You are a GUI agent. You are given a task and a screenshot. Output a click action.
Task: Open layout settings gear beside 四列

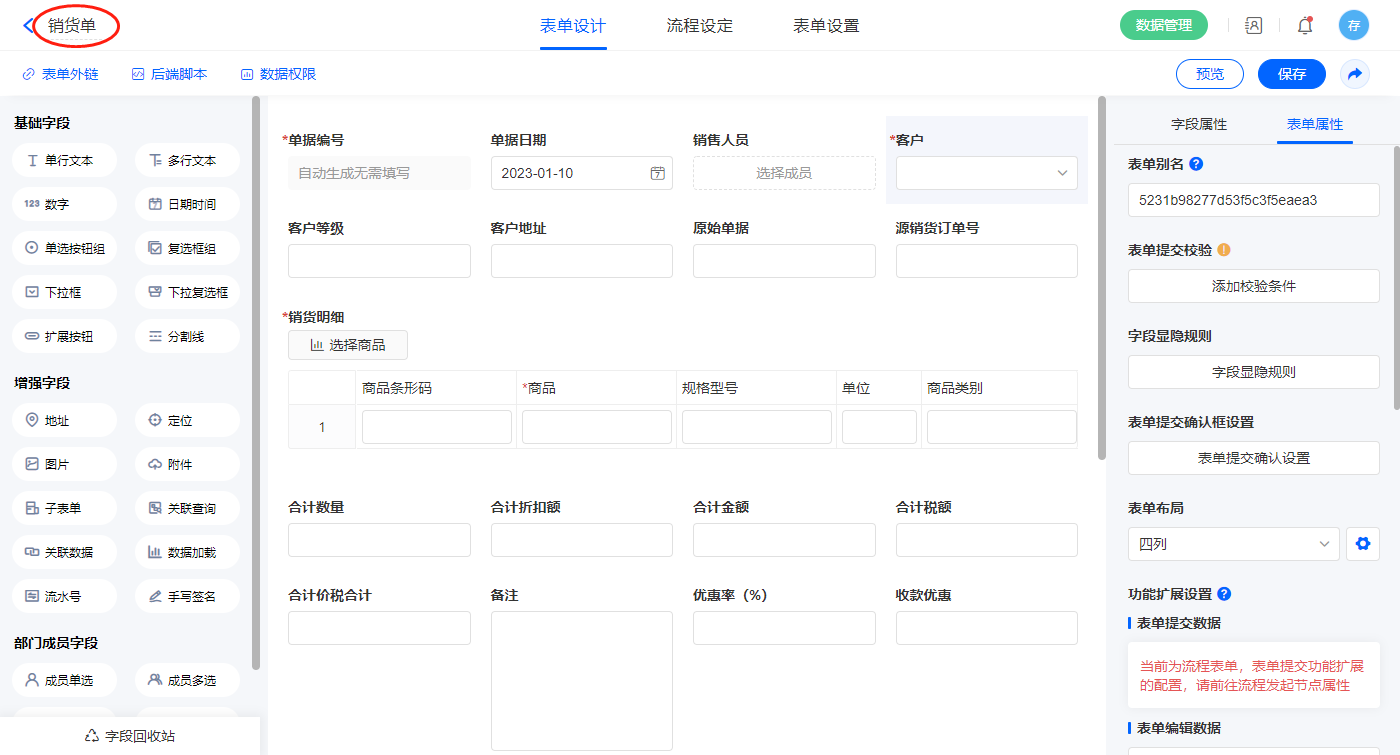tap(1361, 544)
